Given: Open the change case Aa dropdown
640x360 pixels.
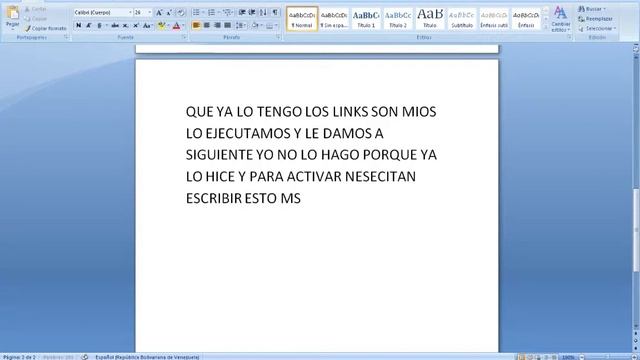Looking at the screenshot, I should [147, 26].
